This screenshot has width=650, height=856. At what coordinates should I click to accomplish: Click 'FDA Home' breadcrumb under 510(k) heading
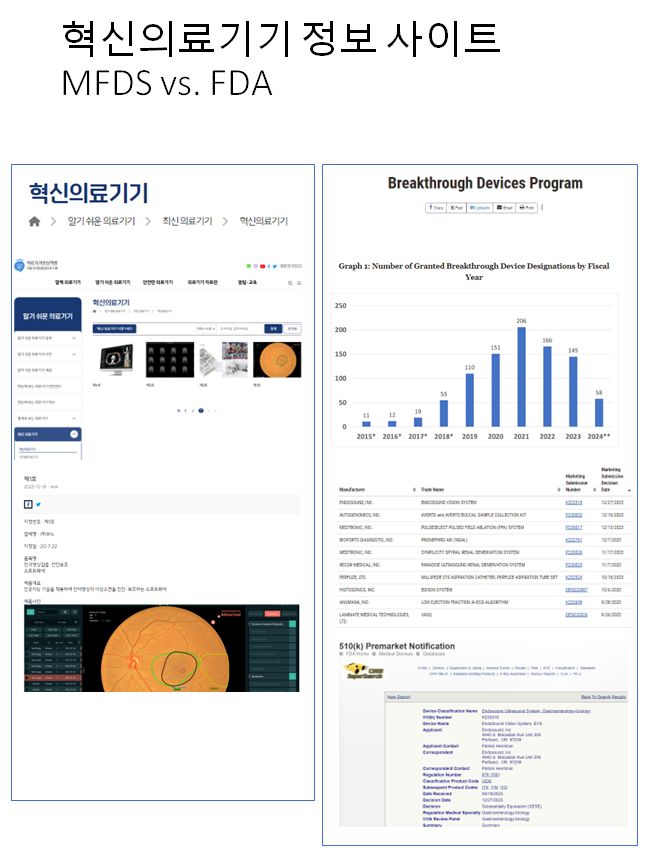tap(357, 654)
